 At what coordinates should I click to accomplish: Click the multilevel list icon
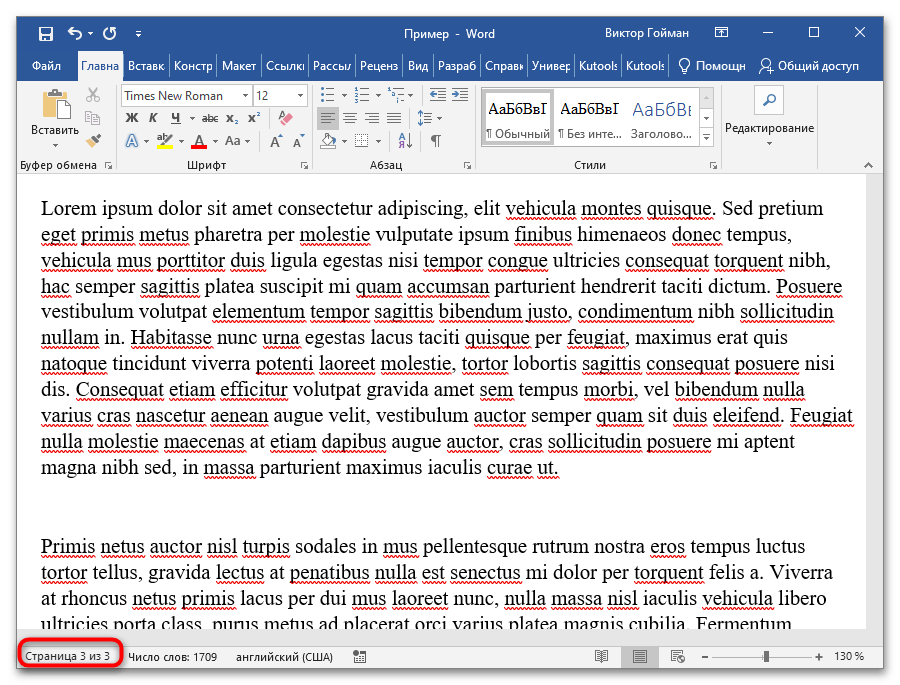[x=395, y=95]
